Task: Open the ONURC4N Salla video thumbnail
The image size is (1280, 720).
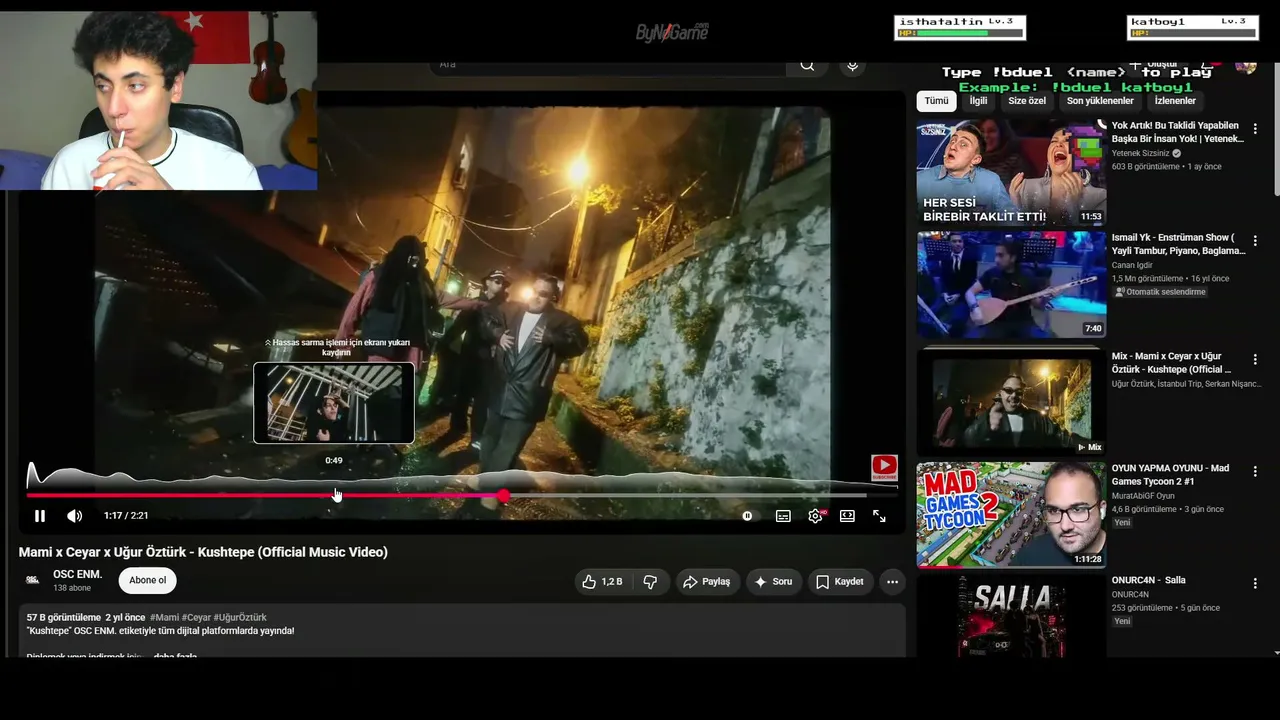Action: click(1011, 615)
